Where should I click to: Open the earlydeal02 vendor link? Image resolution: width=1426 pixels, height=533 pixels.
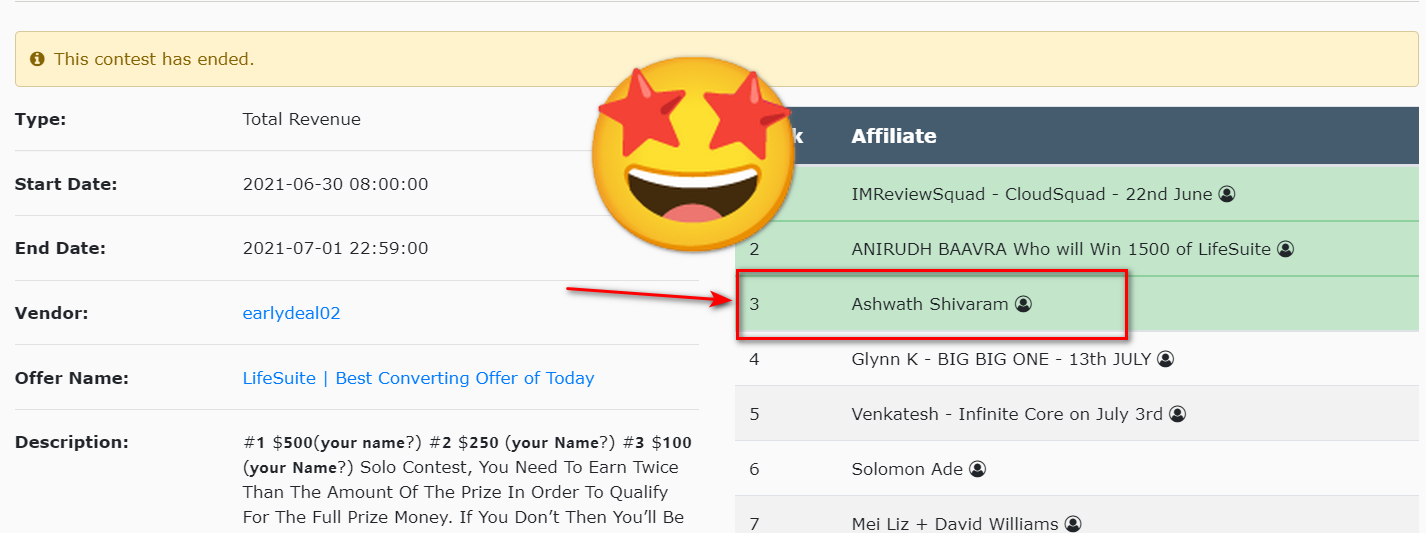tap(291, 313)
